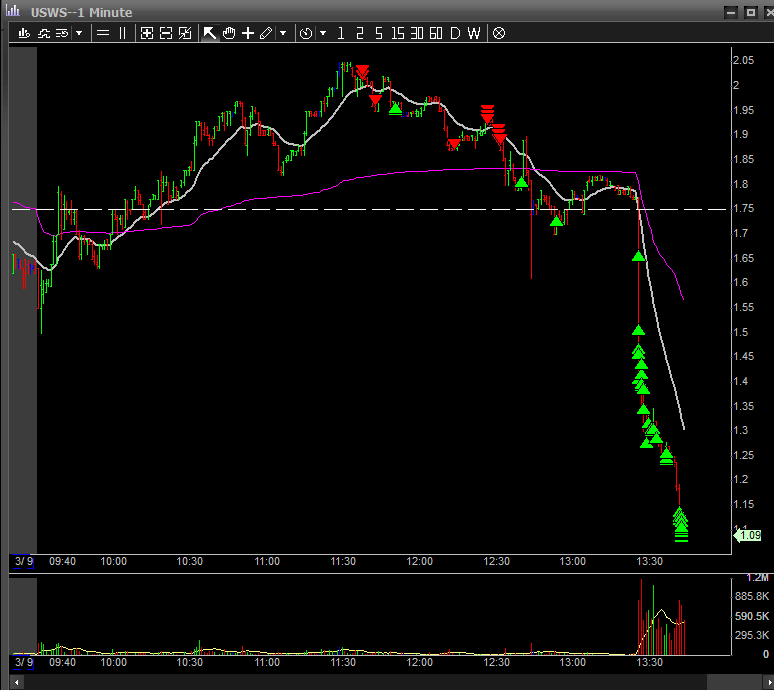The width and height of the screenshot is (774, 690).
Task: Click the circled X clear icon
Action: pyautogui.click(x=499, y=33)
